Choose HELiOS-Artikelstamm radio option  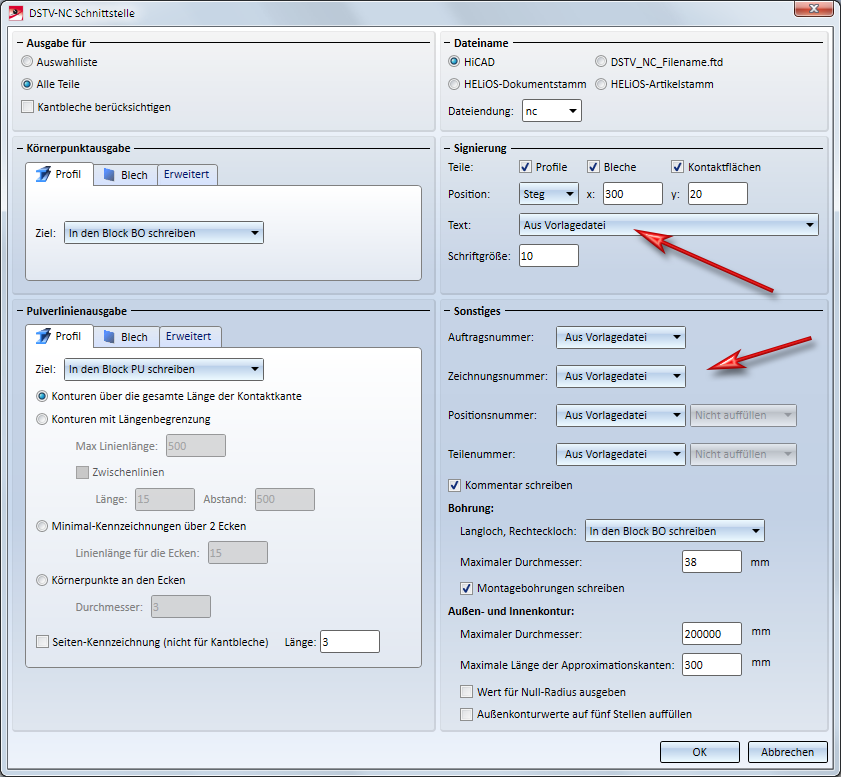coord(601,84)
